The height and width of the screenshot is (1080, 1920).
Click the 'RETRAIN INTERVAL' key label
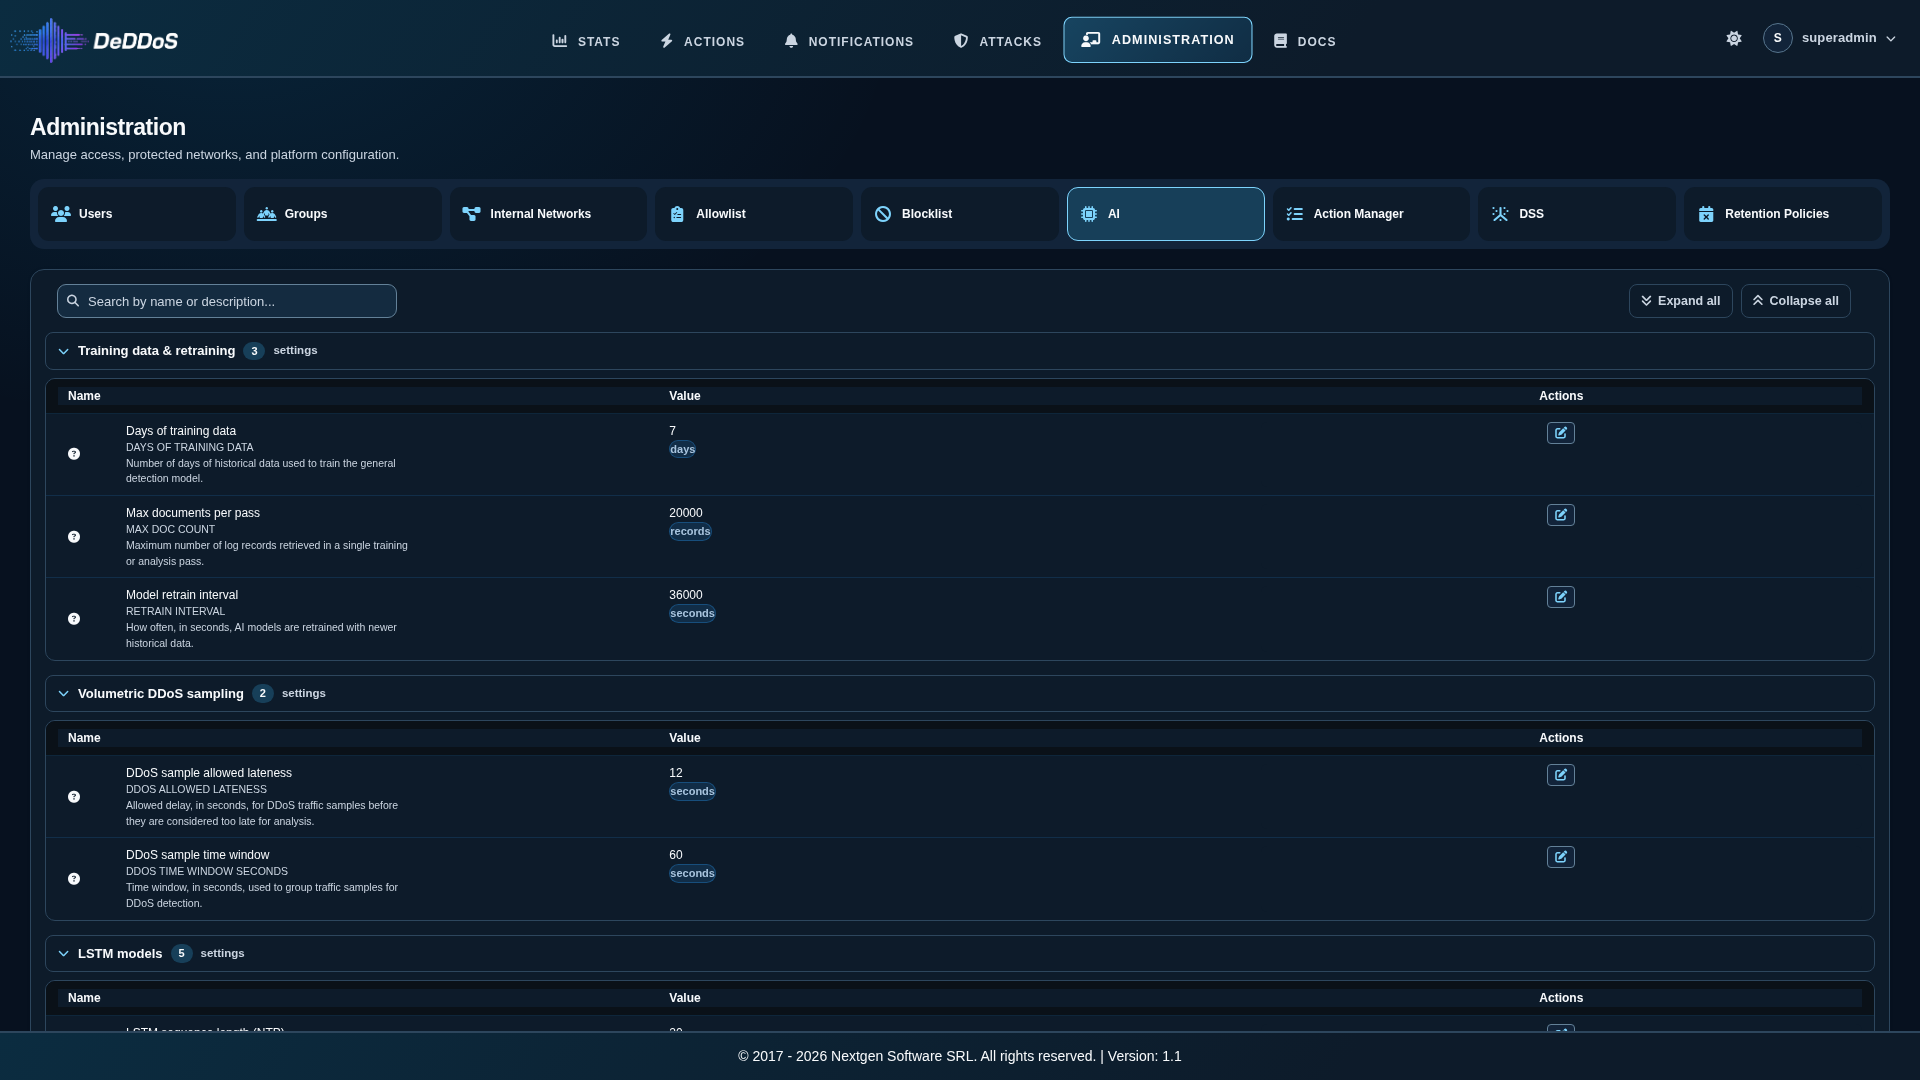(x=175, y=611)
